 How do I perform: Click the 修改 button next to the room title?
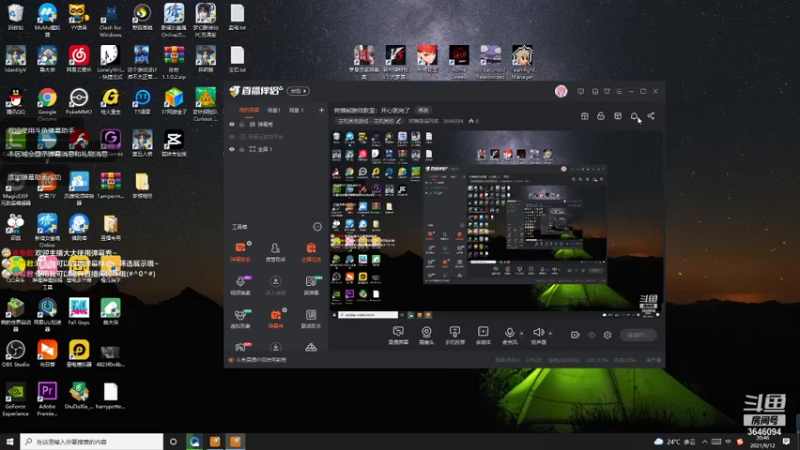[423, 110]
